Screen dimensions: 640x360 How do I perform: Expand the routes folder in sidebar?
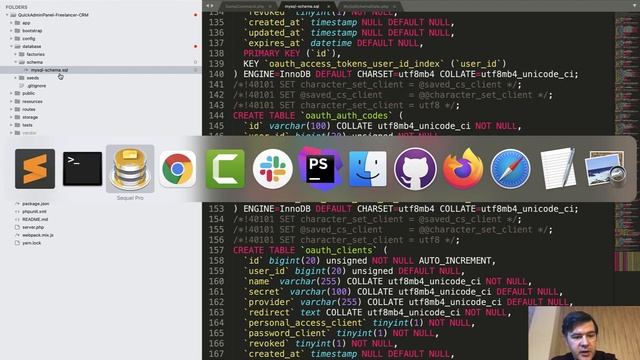(x=11, y=109)
